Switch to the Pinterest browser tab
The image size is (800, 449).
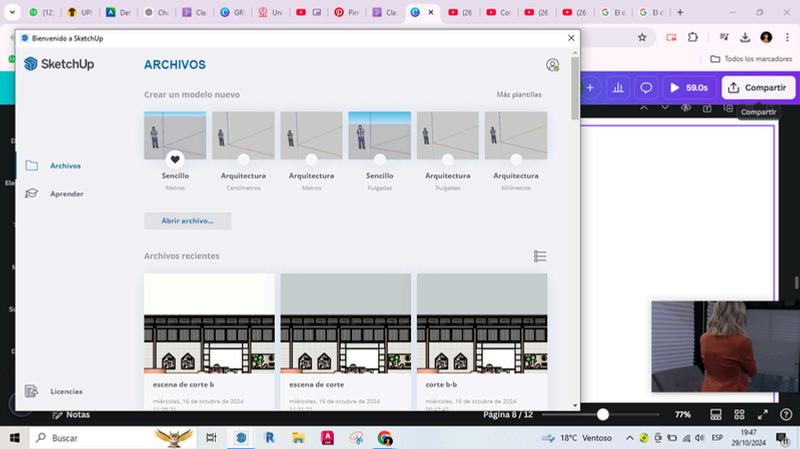(x=346, y=12)
